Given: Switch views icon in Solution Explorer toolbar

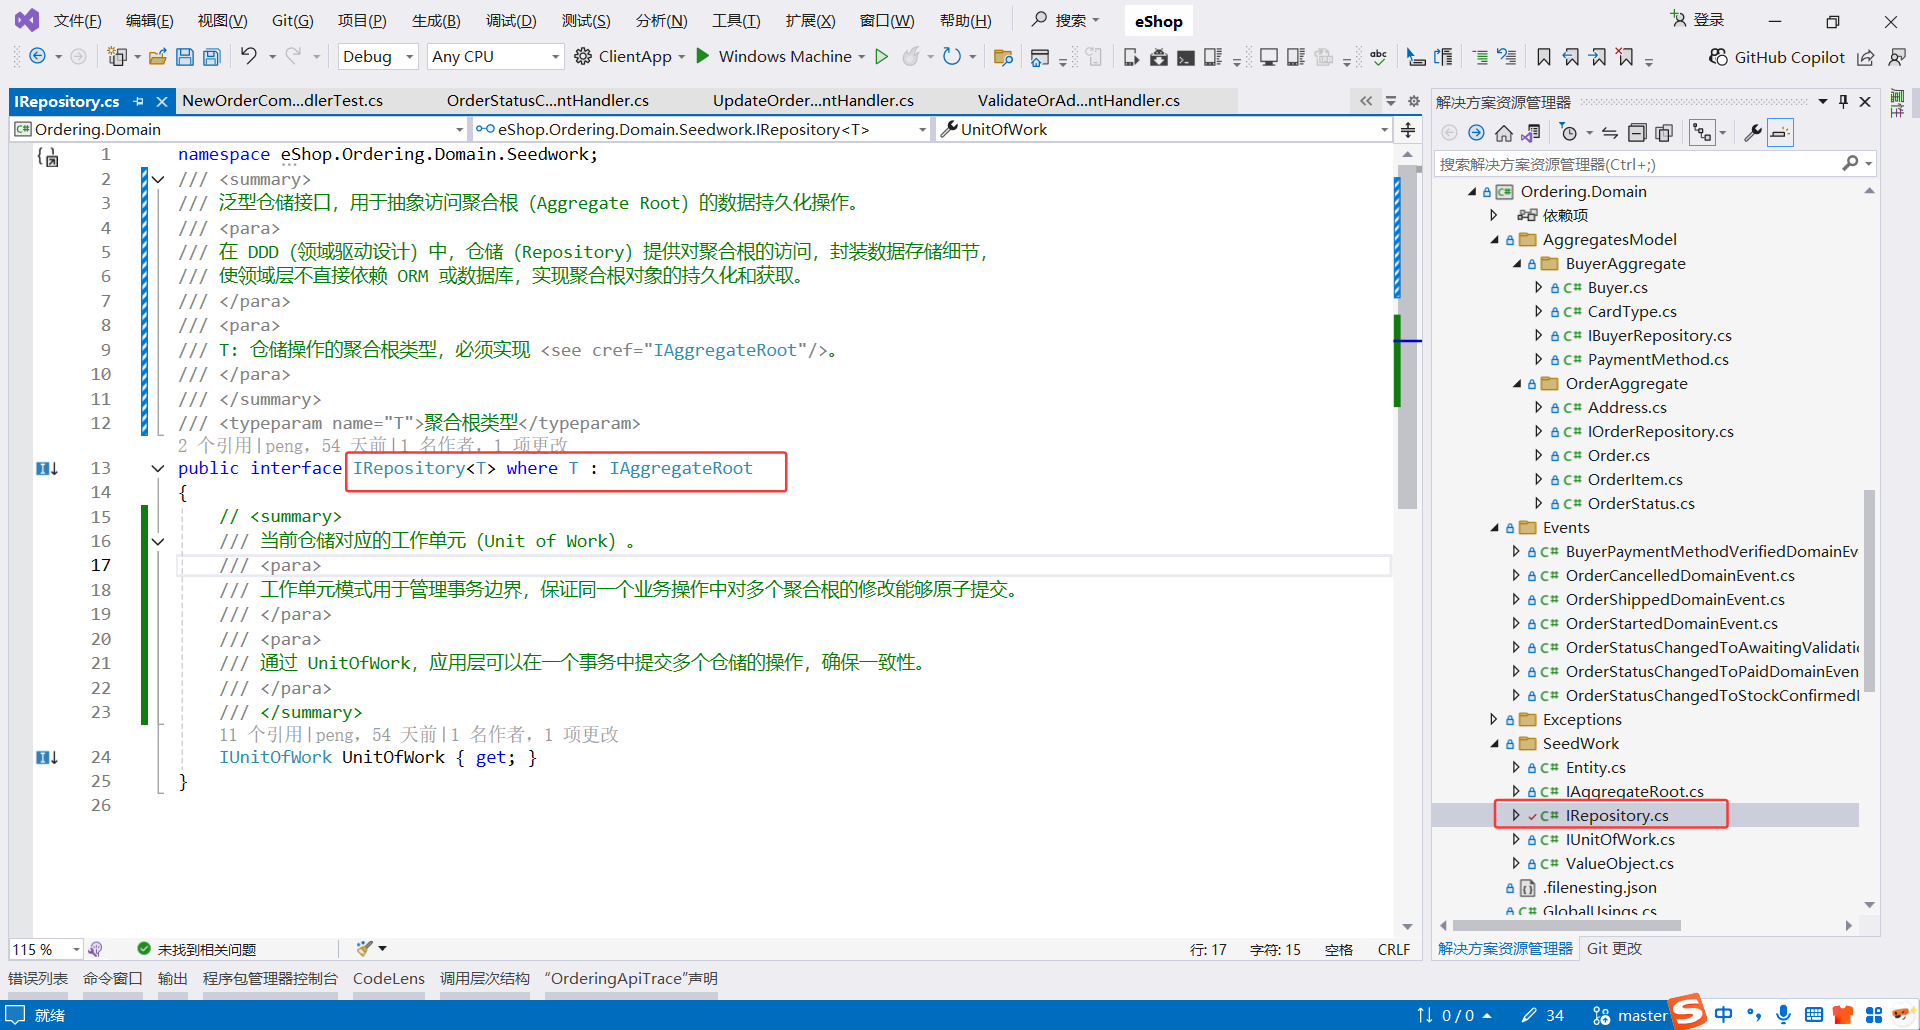Looking at the screenshot, I should coord(1531,133).
